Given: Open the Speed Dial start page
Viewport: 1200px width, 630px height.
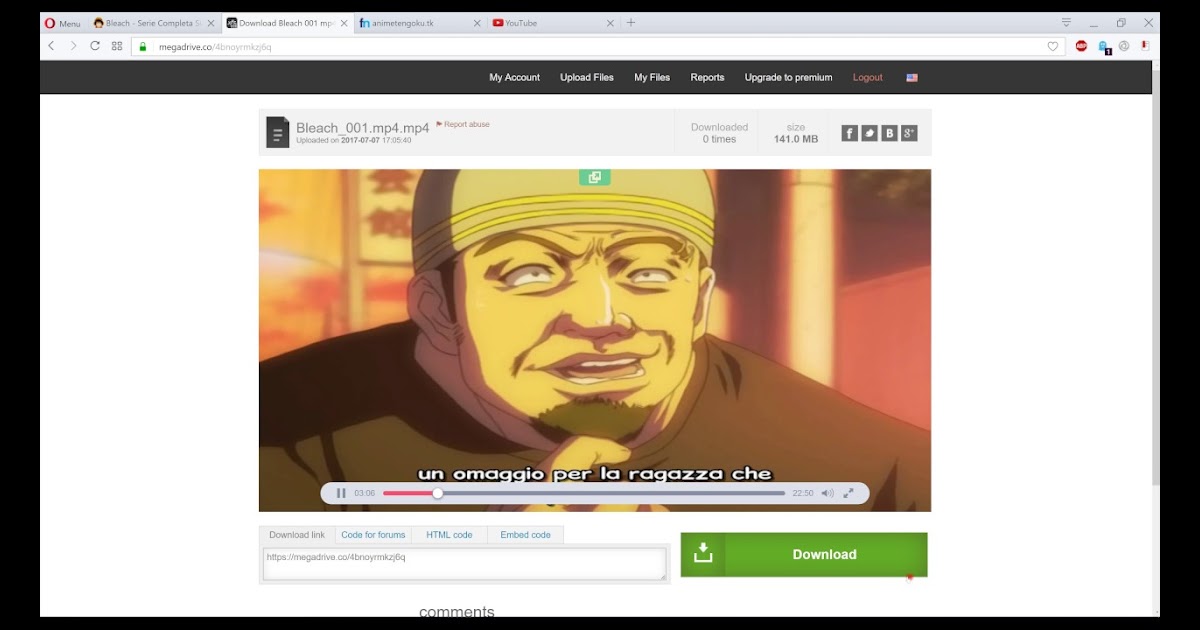Looking at the screenshot, I should point(117,46).
